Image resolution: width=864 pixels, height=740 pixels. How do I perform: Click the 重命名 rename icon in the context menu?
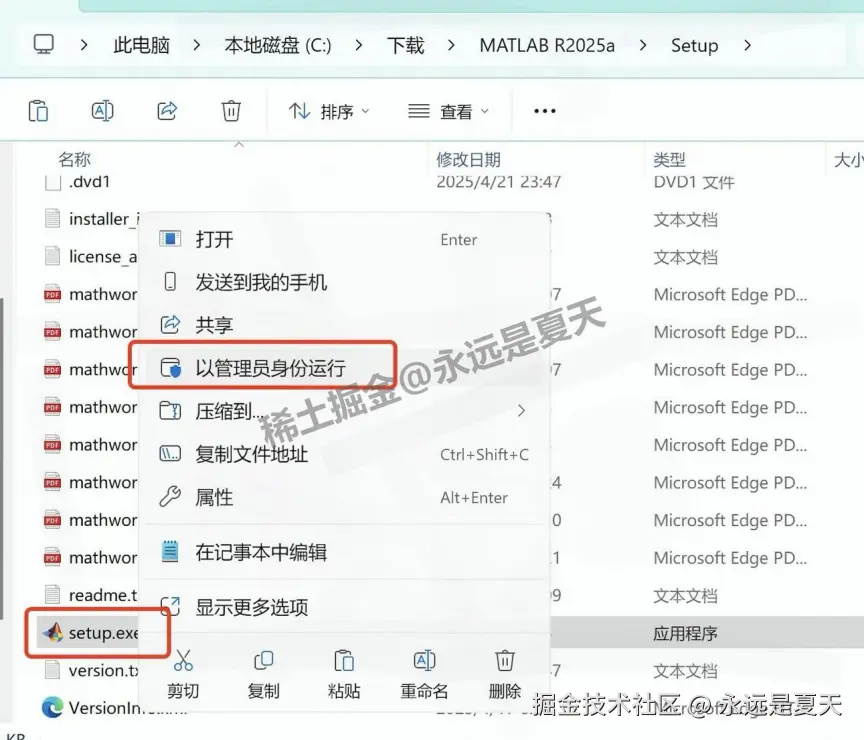tap(424, 659)
